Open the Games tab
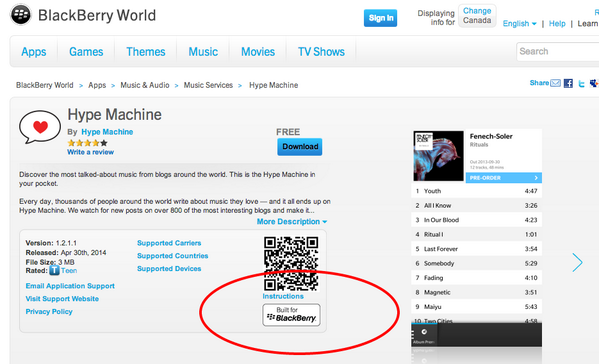Viewport: 599px width, 364px height. (86, 52)
